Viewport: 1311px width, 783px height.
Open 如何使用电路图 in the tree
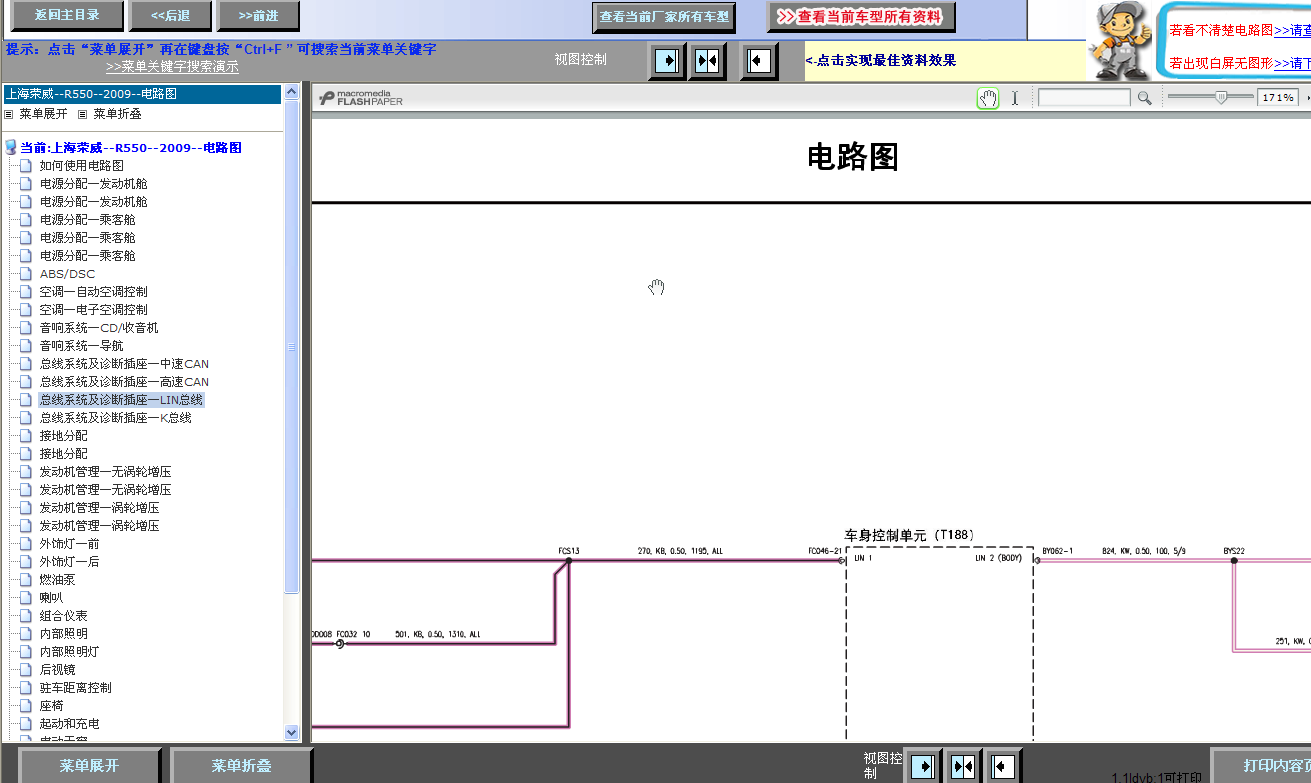pos(82,165)
